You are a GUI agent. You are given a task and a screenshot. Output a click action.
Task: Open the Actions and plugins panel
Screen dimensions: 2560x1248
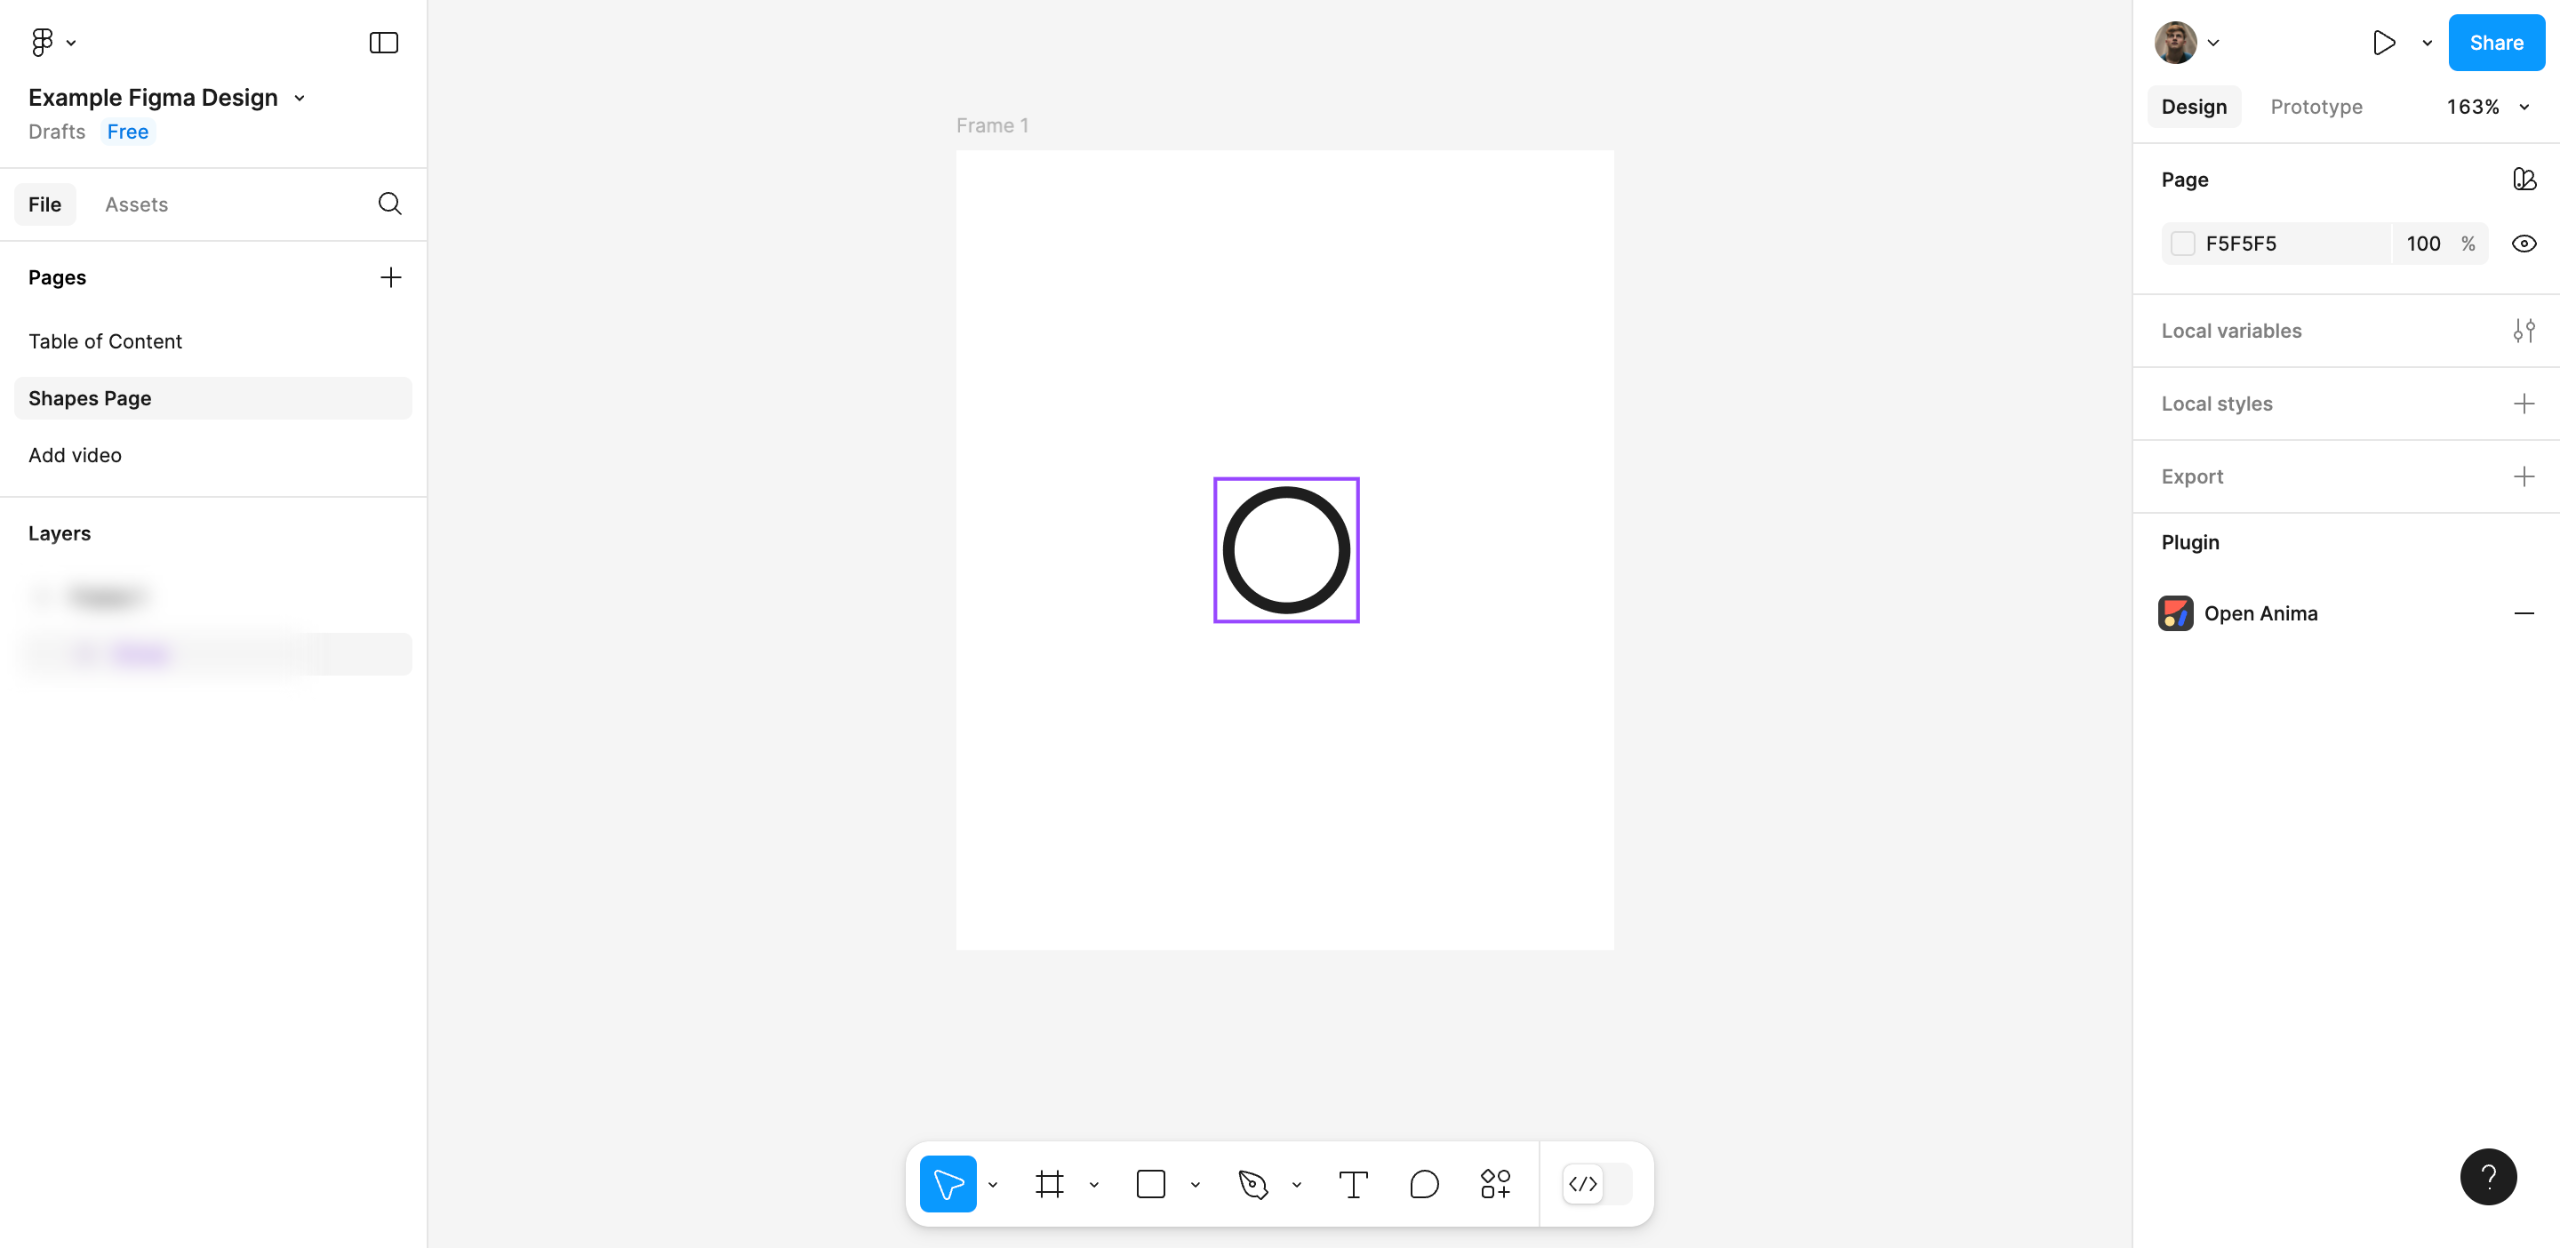[x=1494, y=1183]
